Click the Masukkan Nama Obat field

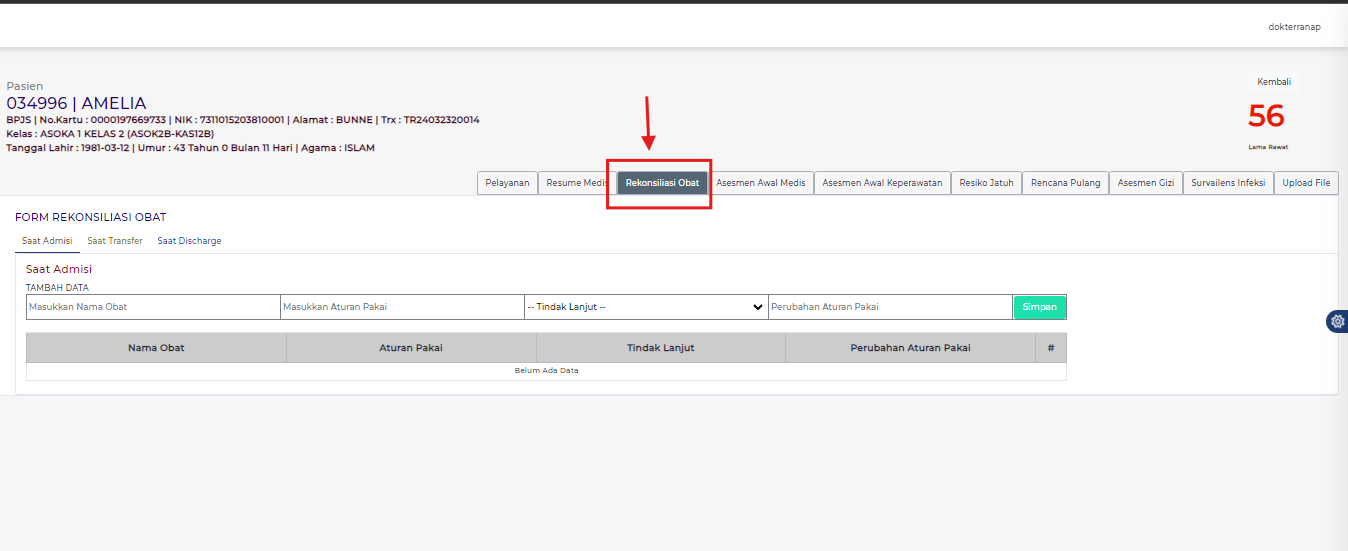pyautogui.click(x=153, y=307)
